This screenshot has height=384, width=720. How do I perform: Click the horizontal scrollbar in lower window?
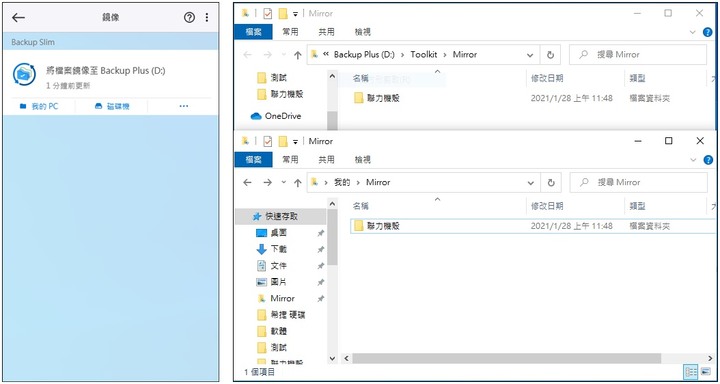click(x=507, y=358)
